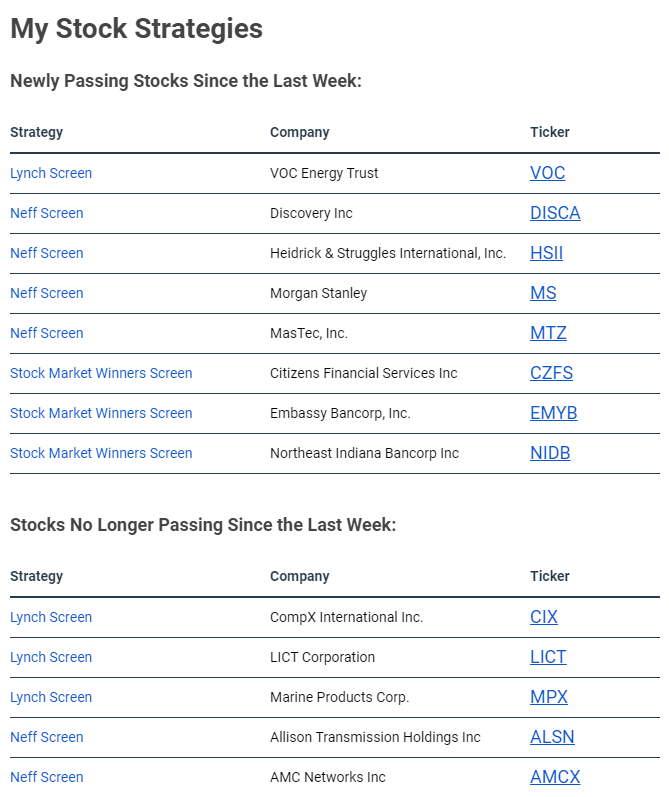The height and width of the screenshot is (797, 669).
Task: Click the EMYB ticker link
Action: 554,413
